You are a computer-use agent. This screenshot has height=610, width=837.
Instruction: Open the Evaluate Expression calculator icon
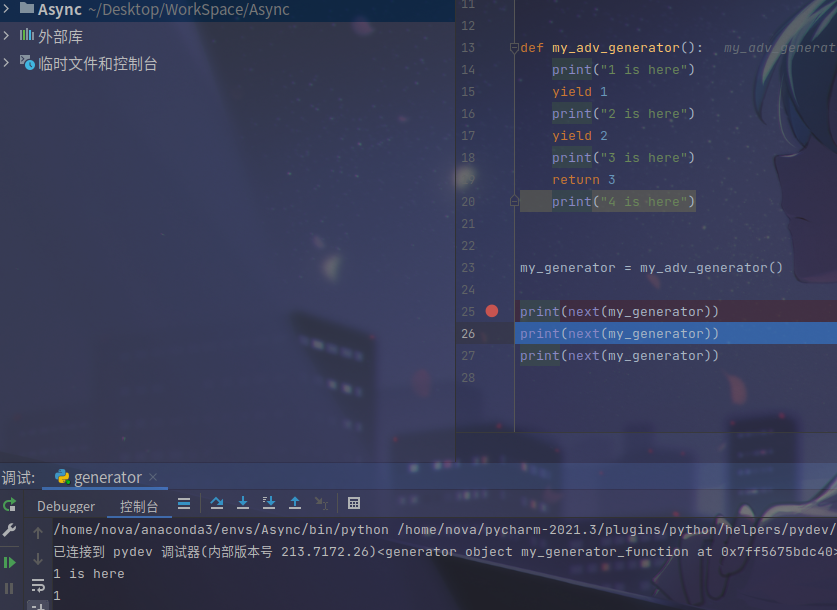tap(354, 504)
